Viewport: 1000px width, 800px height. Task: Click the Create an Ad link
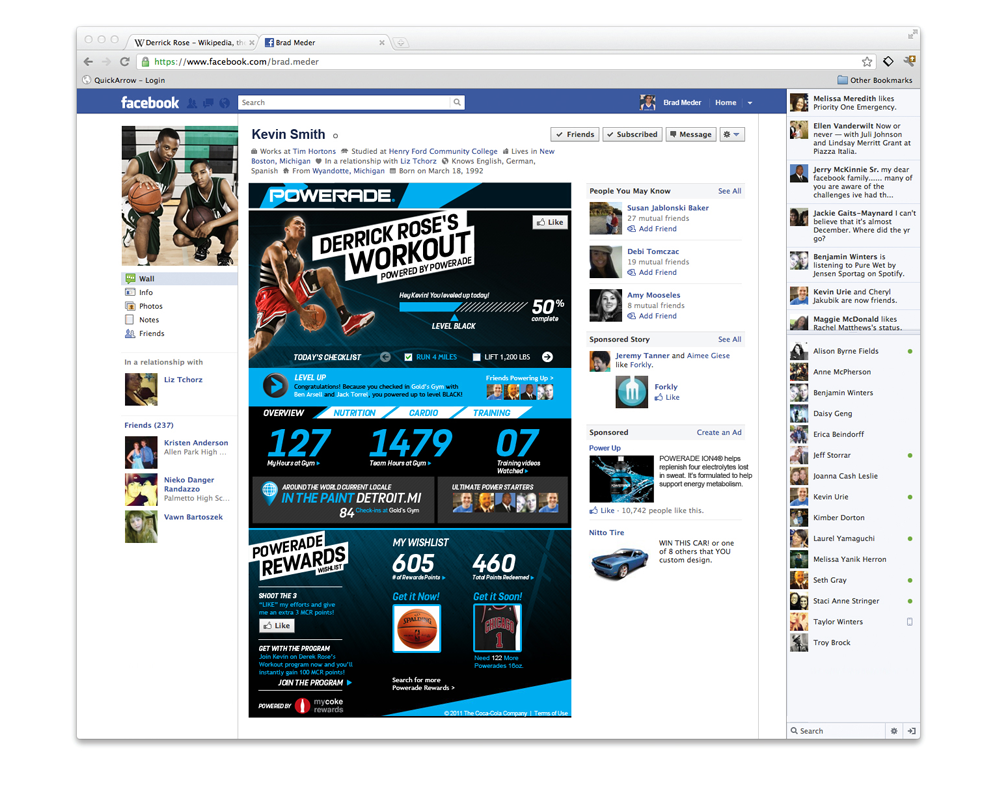tap(719, 433)
